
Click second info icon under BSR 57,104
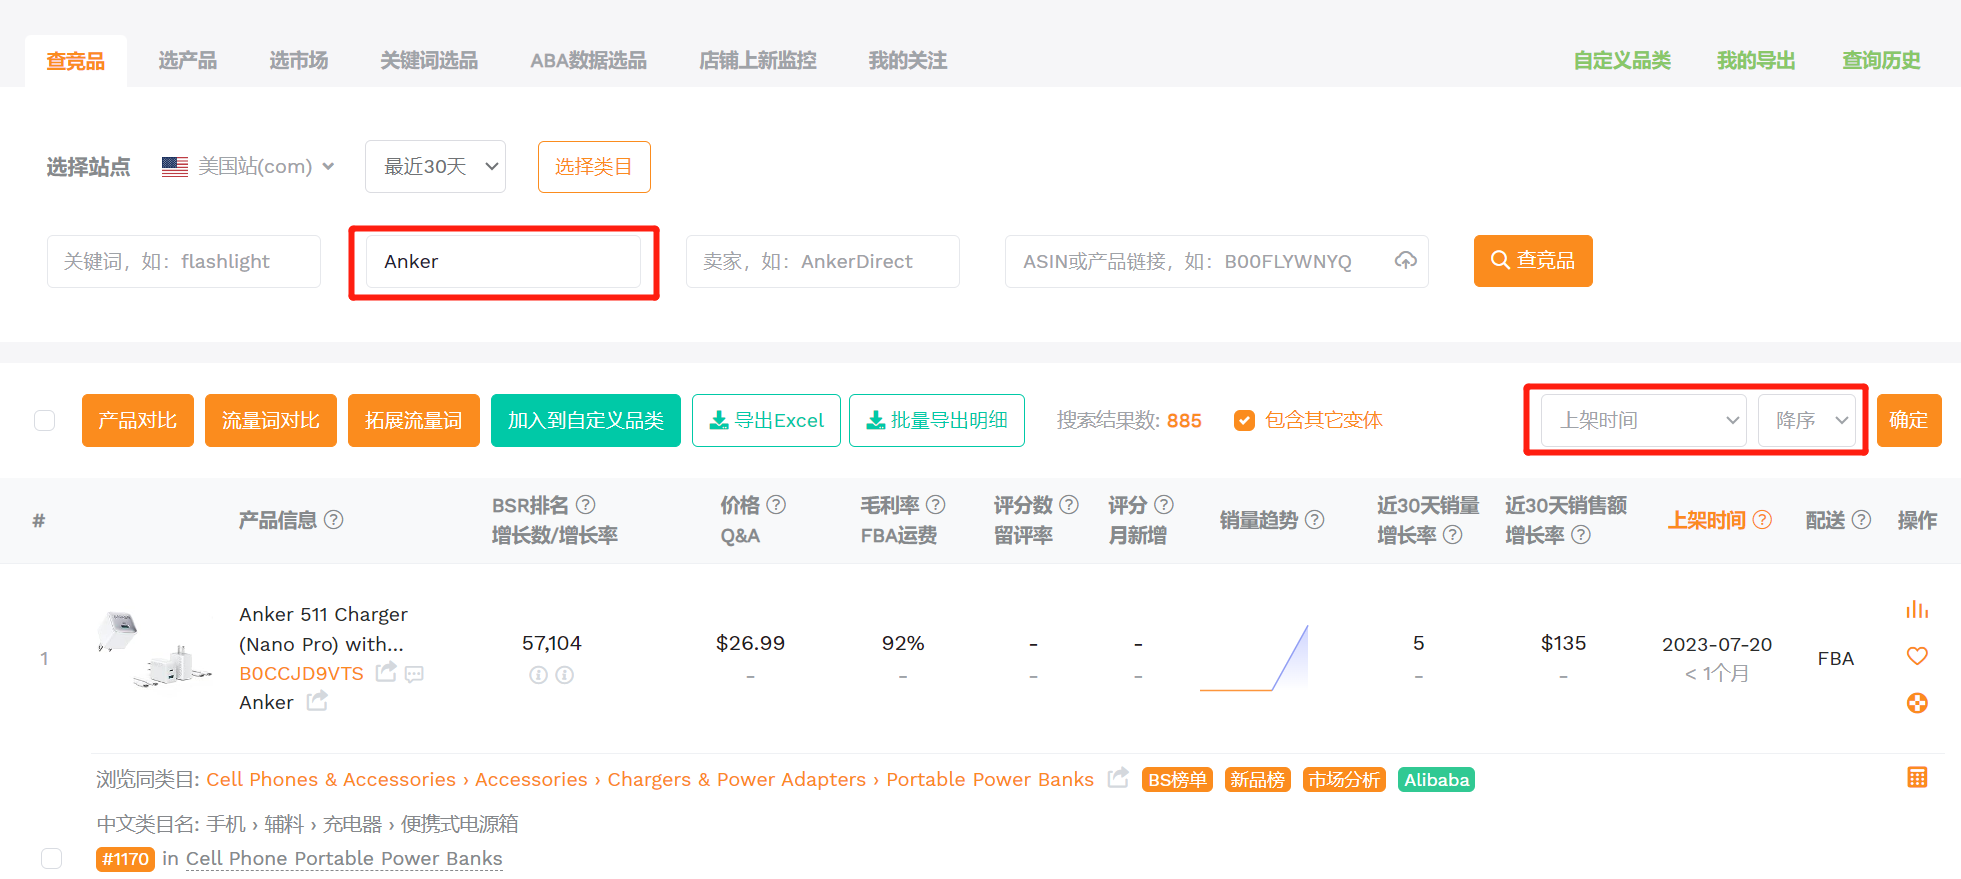coord(564,675)
